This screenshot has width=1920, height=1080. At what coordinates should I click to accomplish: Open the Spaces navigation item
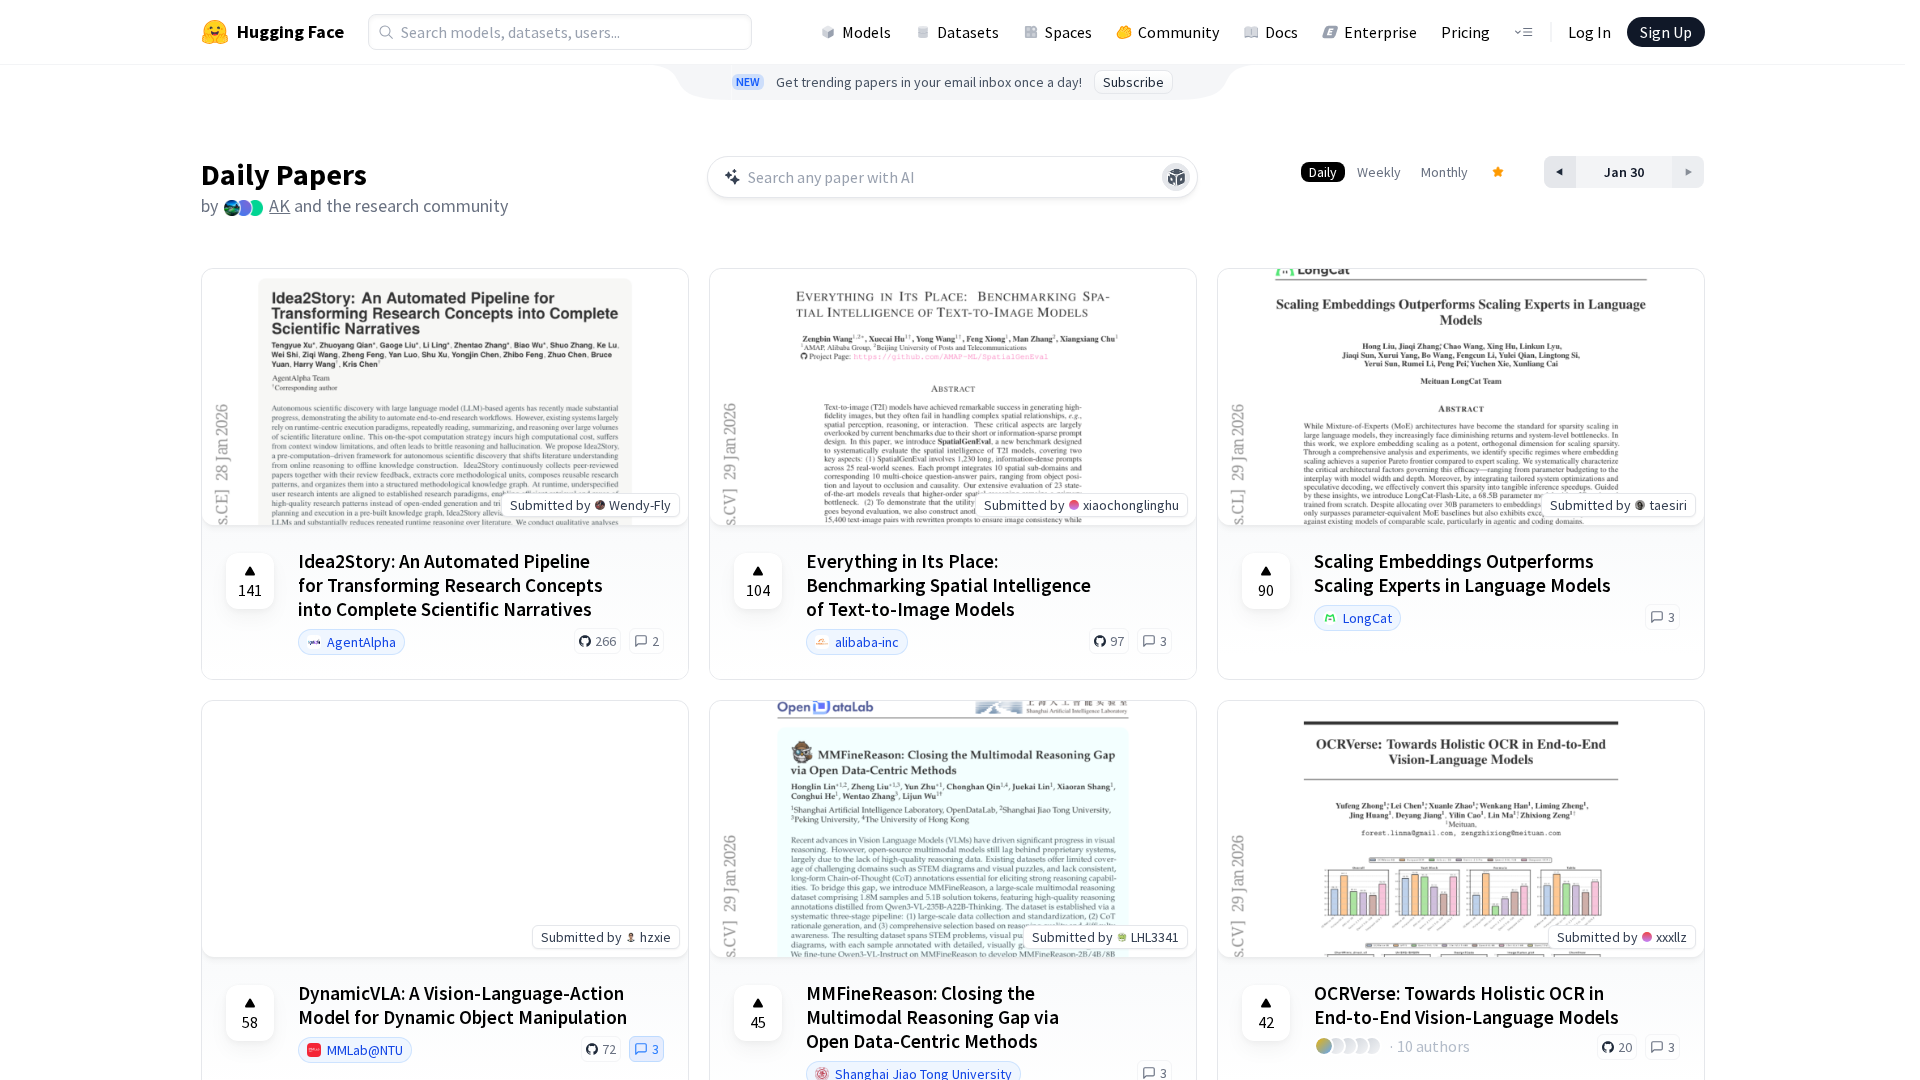1058,32
